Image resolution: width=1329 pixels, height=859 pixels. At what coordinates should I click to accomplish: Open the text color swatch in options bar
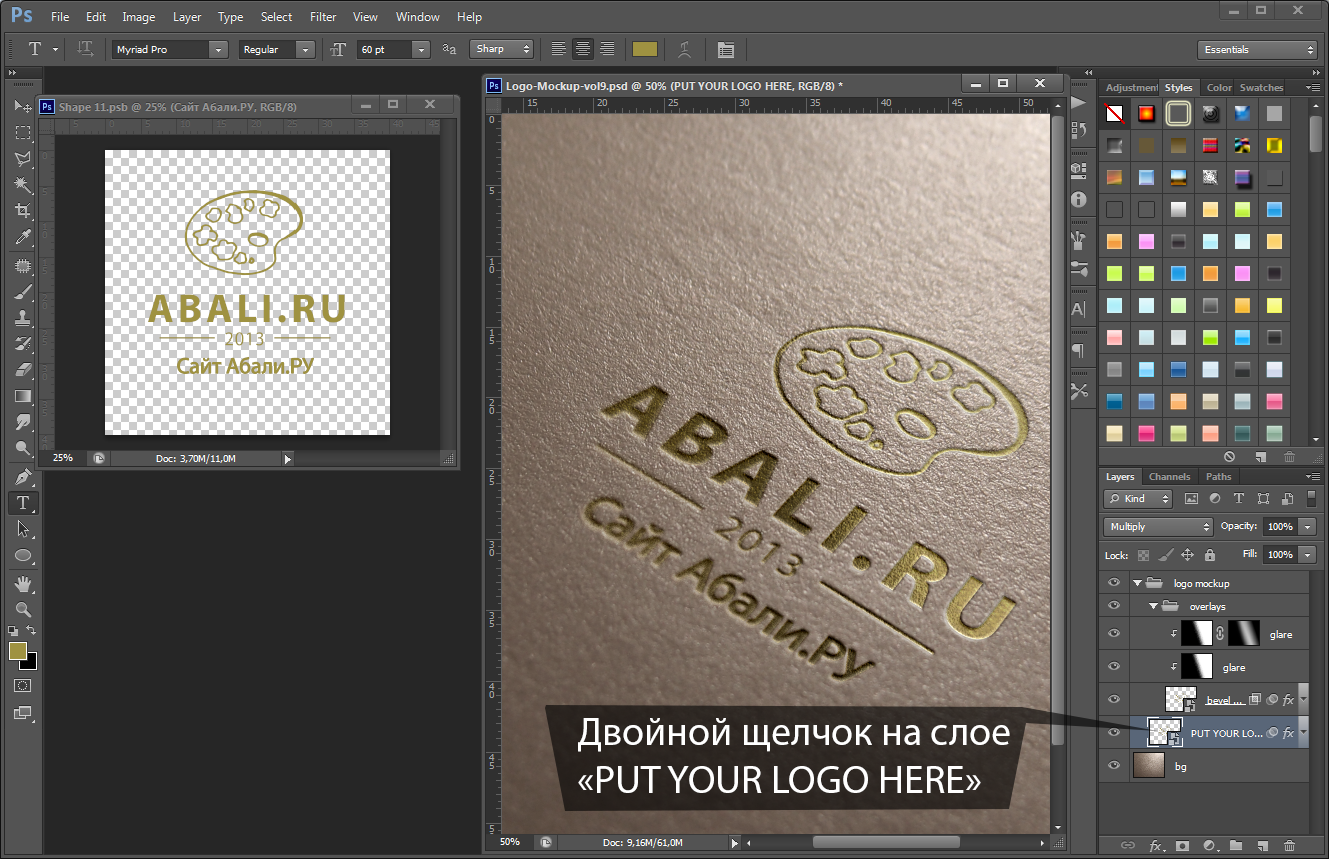pyautogui.click(x=645, y=49)
